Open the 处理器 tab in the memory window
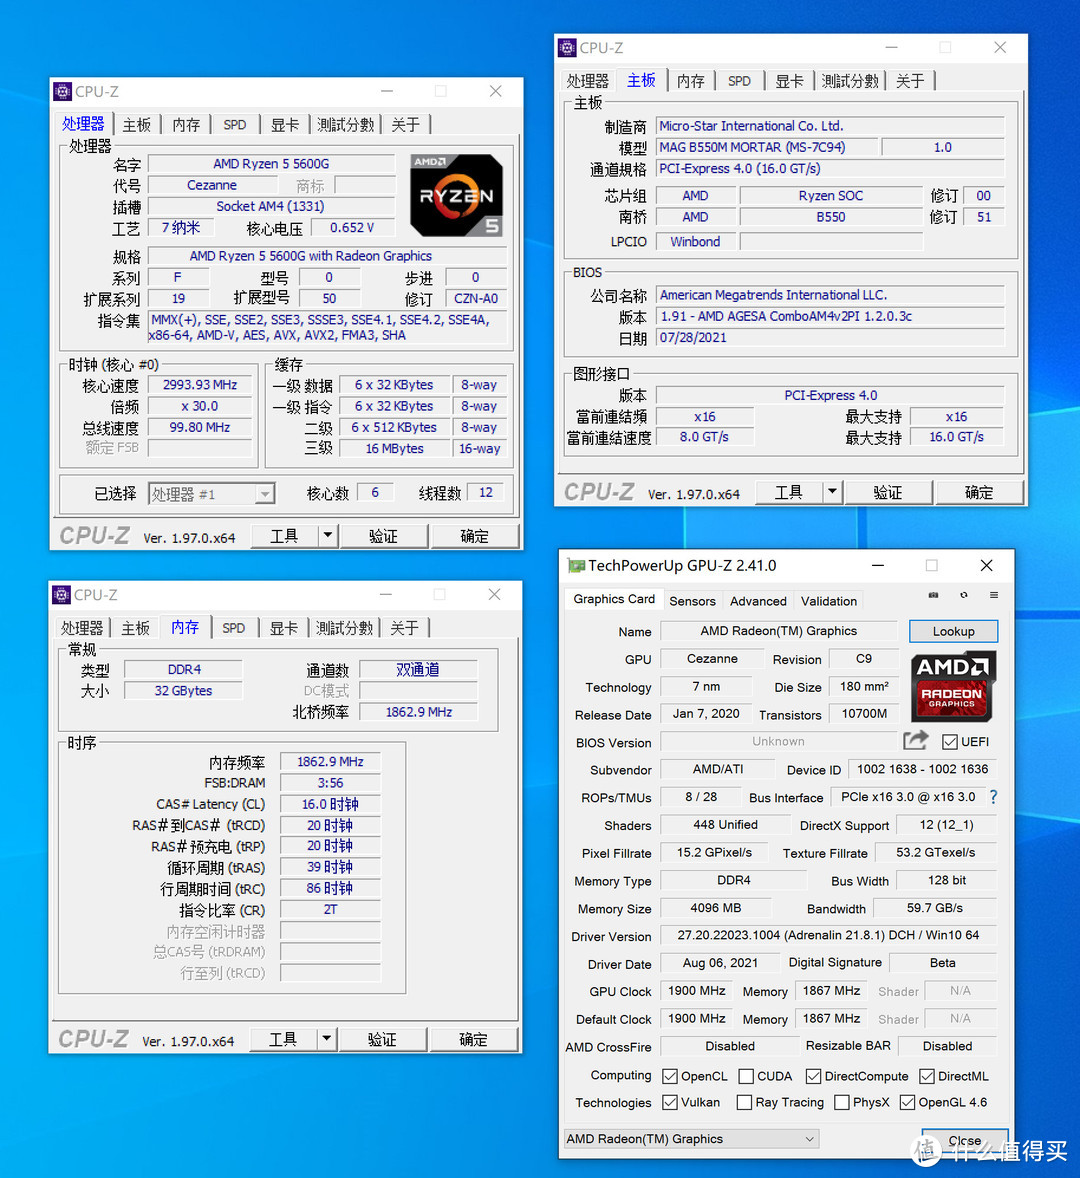The height and width of the screenshot is (1178, 1080). (82, 628)
